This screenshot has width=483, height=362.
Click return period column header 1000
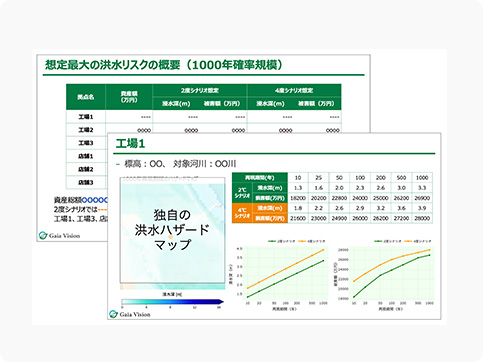(422, 178)
